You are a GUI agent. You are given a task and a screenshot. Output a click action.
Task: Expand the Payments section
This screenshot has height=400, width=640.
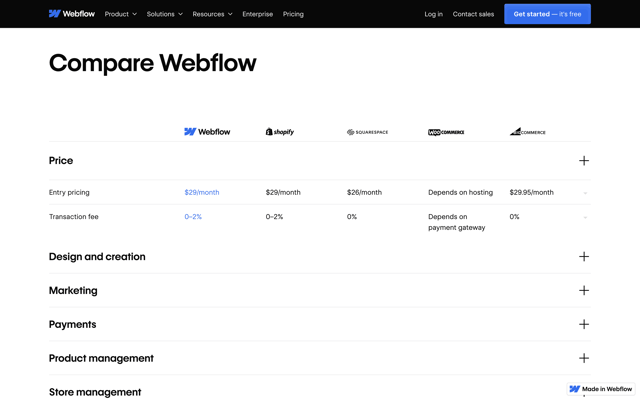[584, 324]
